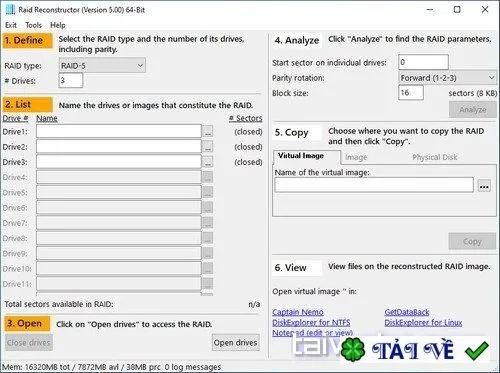Click 'Total sectors available in RAID' label
Image resolution: width=500 pixels, height=373 pixels.
click(59, 304)
